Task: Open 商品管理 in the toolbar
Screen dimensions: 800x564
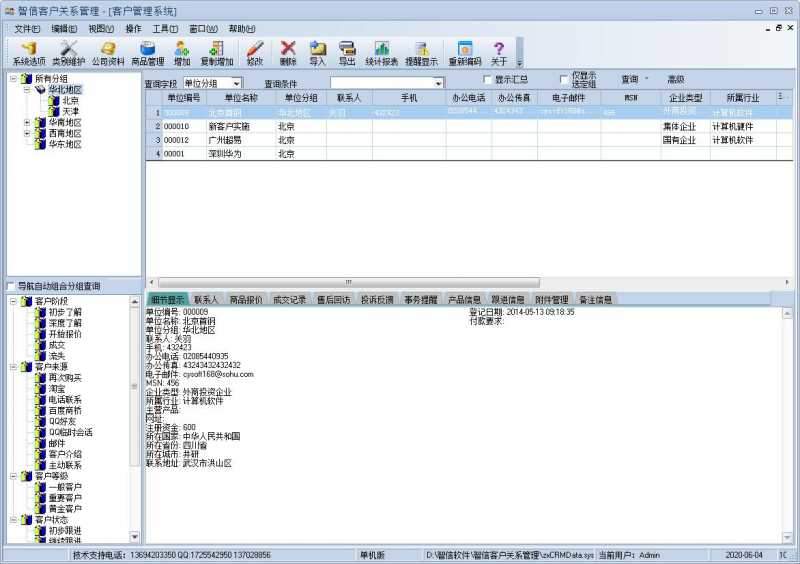Action: 147,53
